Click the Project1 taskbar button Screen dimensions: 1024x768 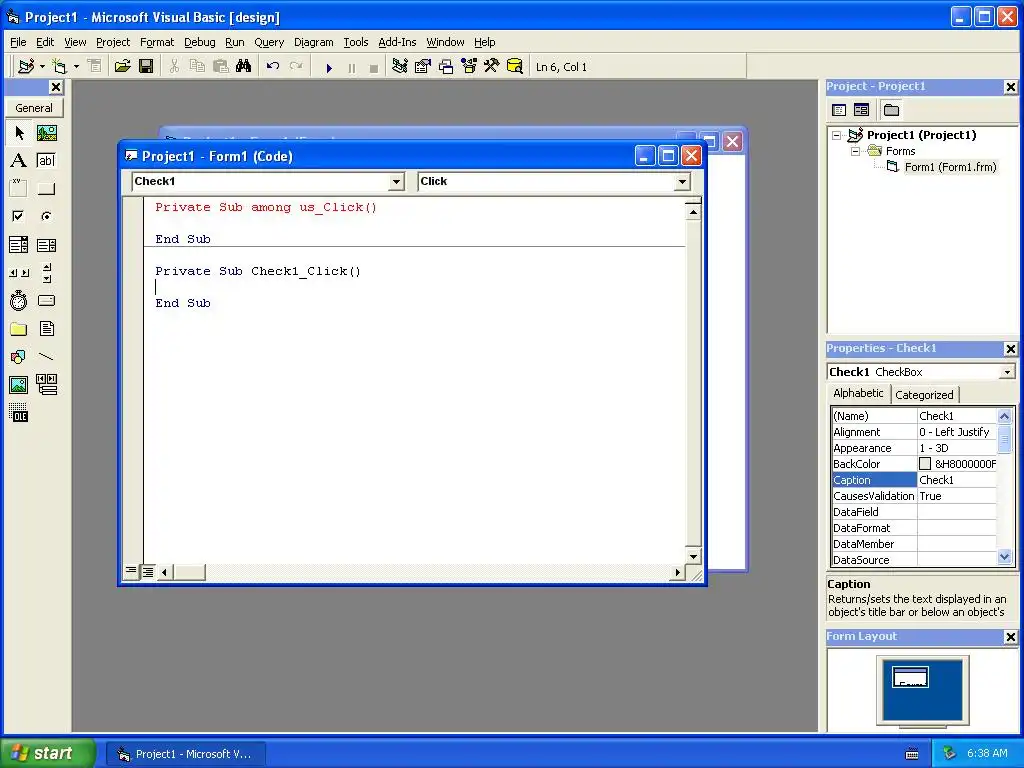coord(185,754)
